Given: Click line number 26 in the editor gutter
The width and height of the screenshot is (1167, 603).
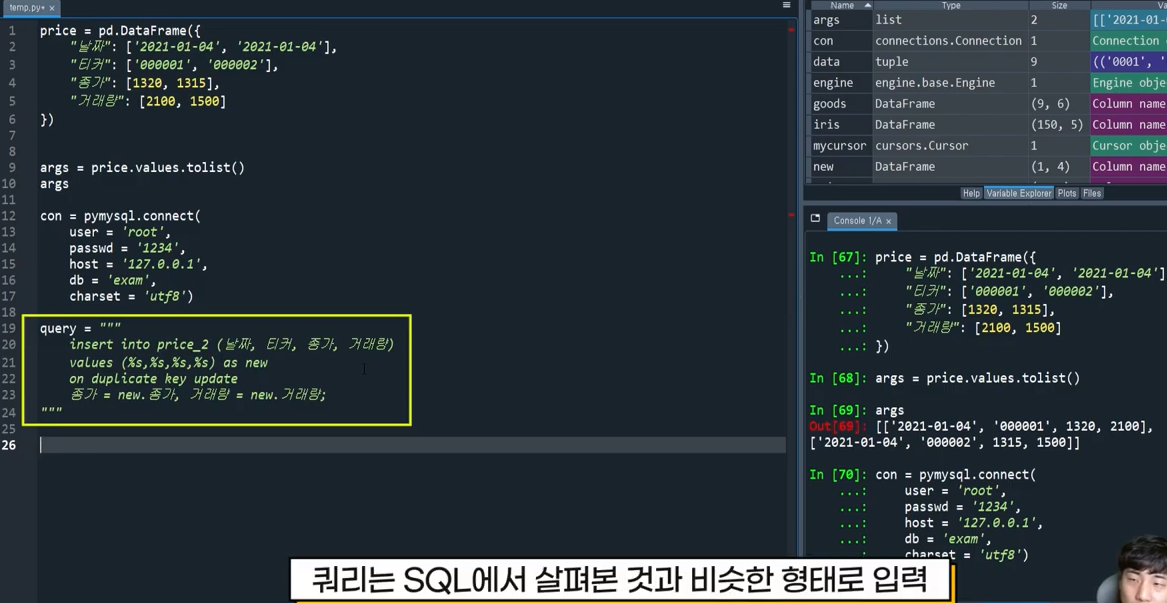Looking at the screenshot, I should [x=9, y=445].
